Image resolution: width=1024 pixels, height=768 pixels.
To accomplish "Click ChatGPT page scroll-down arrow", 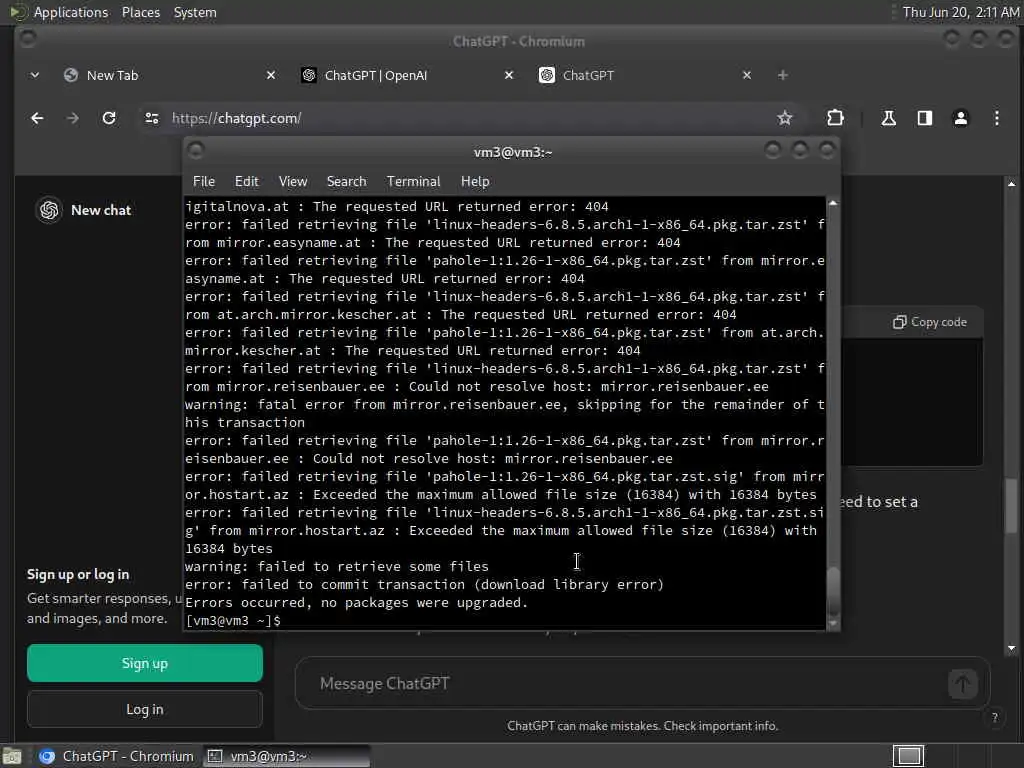I will [1011, 648].
